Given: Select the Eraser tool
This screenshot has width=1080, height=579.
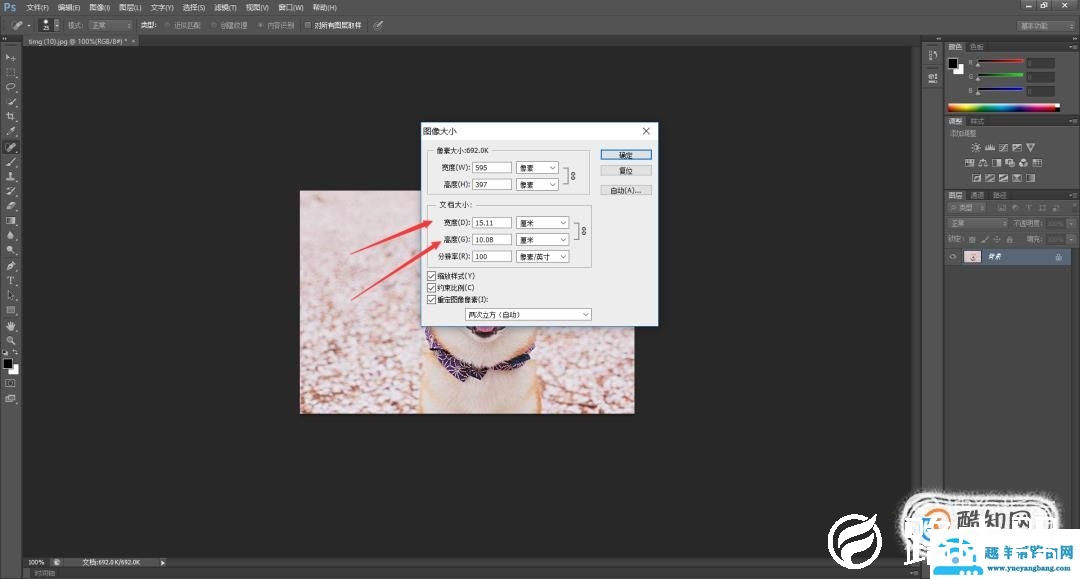Looking at the screenshot, I should pos(10,206).
